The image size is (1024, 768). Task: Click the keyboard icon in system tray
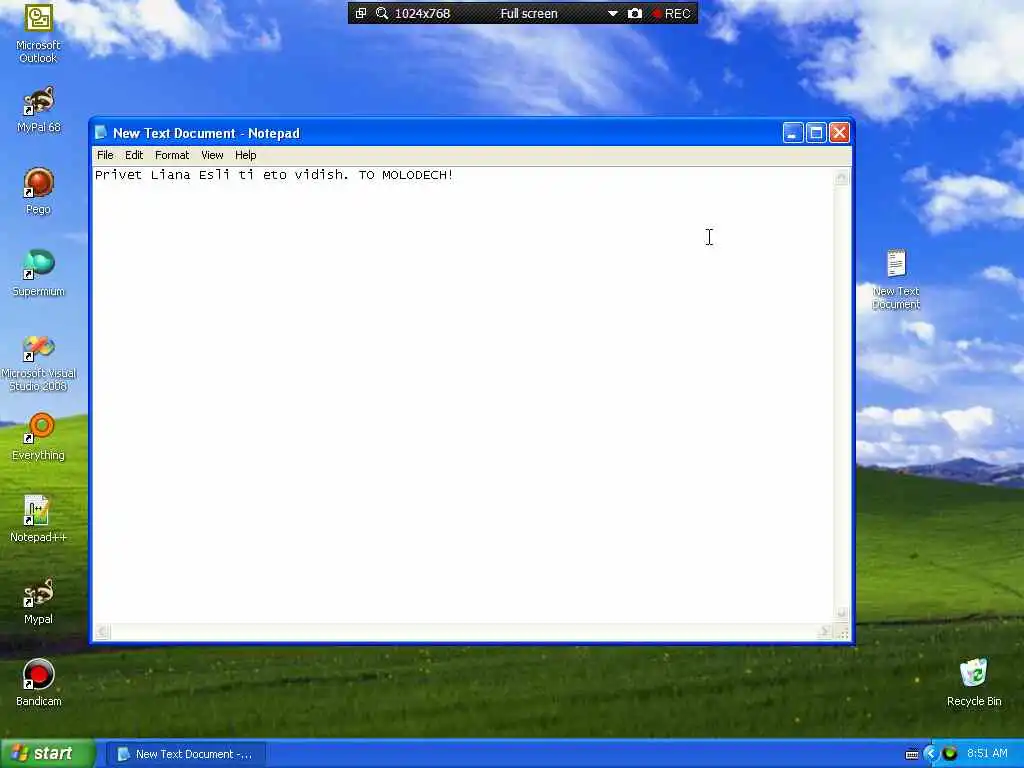[x=912, y=754]
